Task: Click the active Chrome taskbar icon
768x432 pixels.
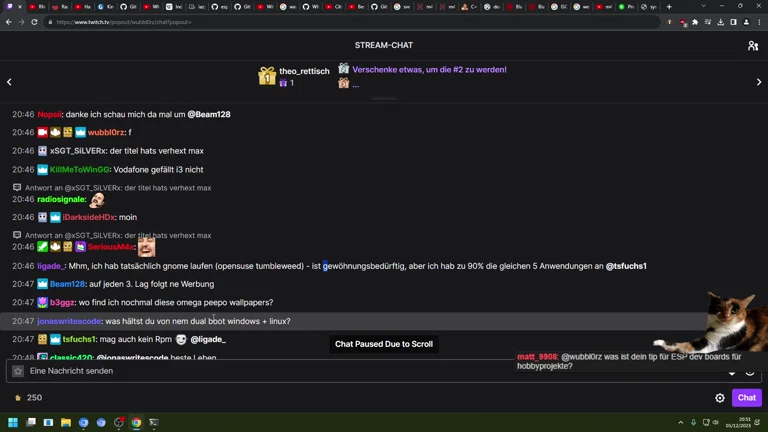Action: click(x=136, y=422)
